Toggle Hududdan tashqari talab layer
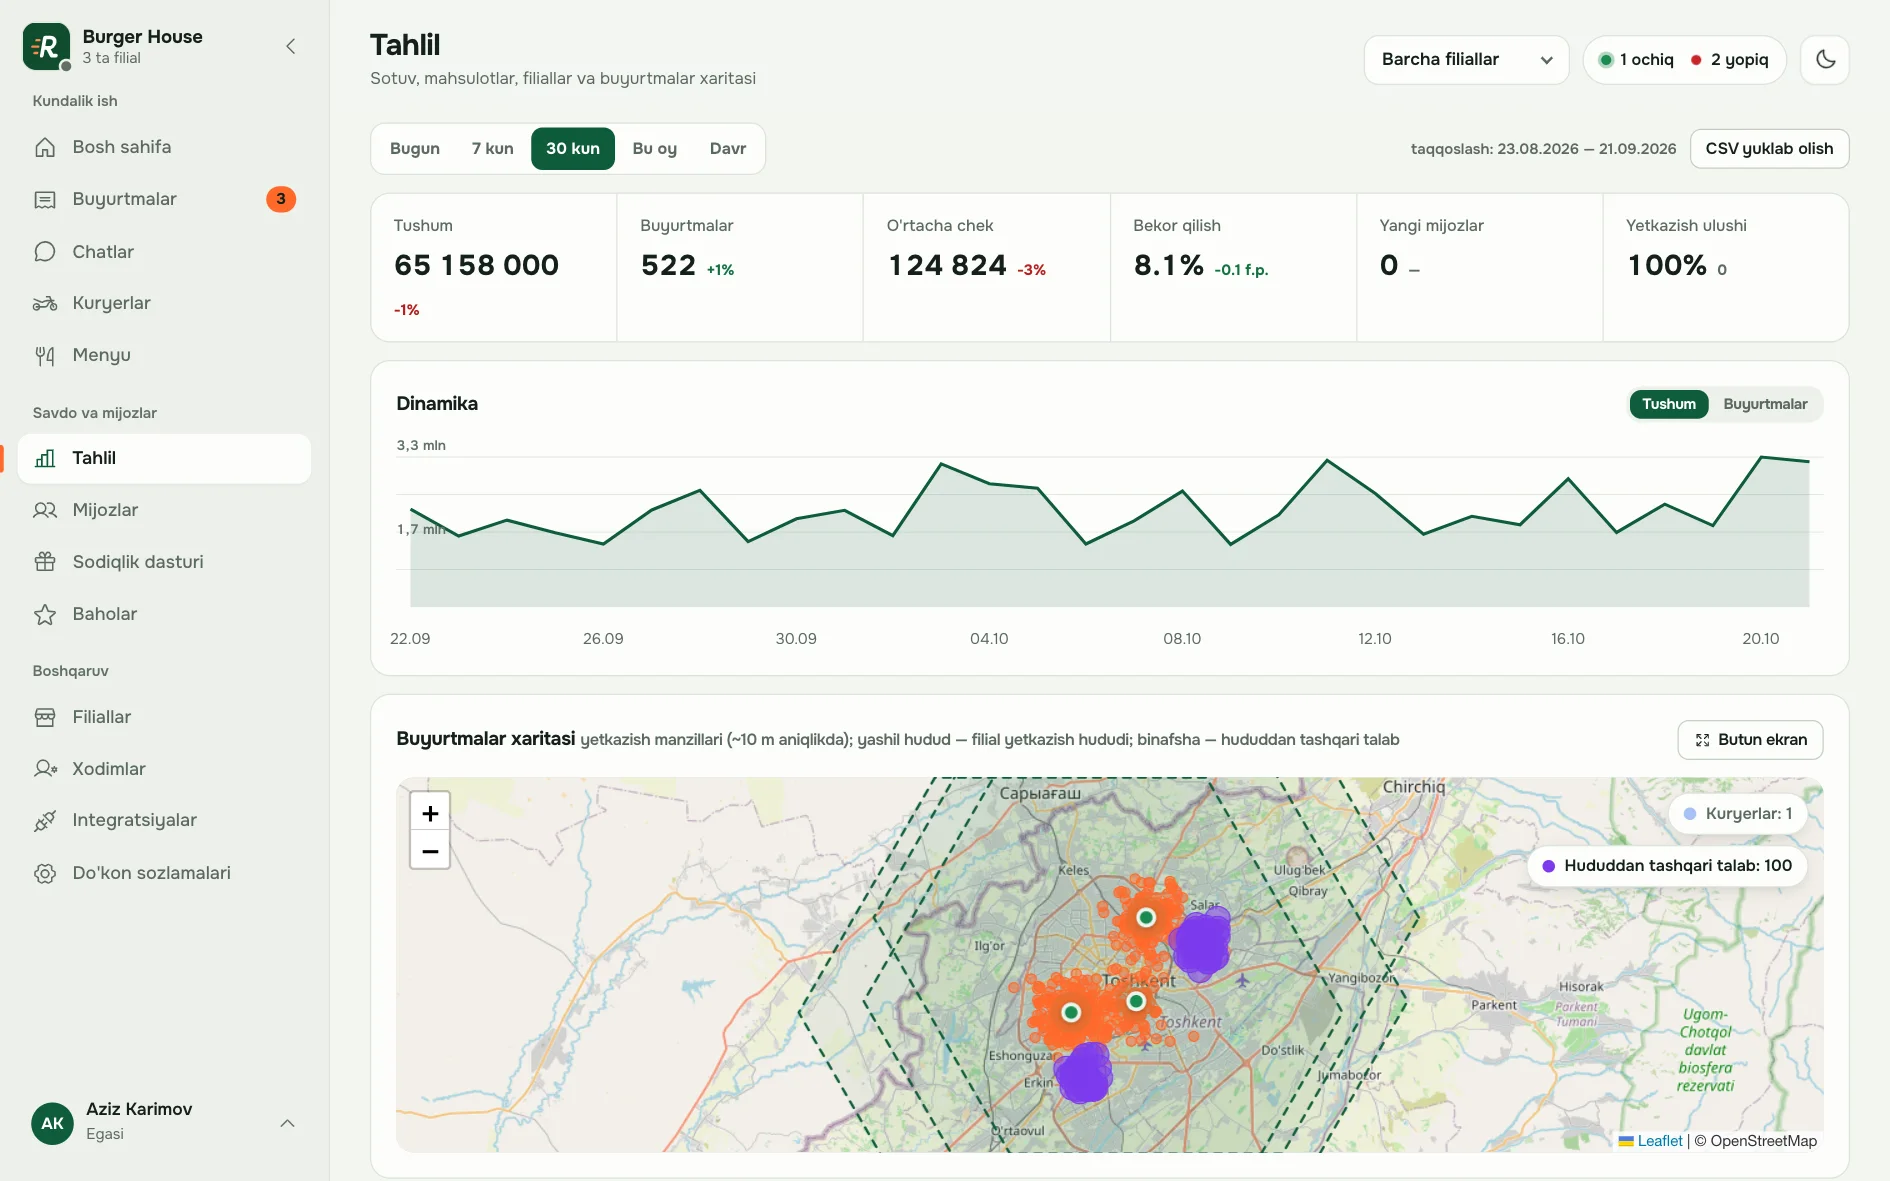Screen dimensions: 1890x1181 1667,866
